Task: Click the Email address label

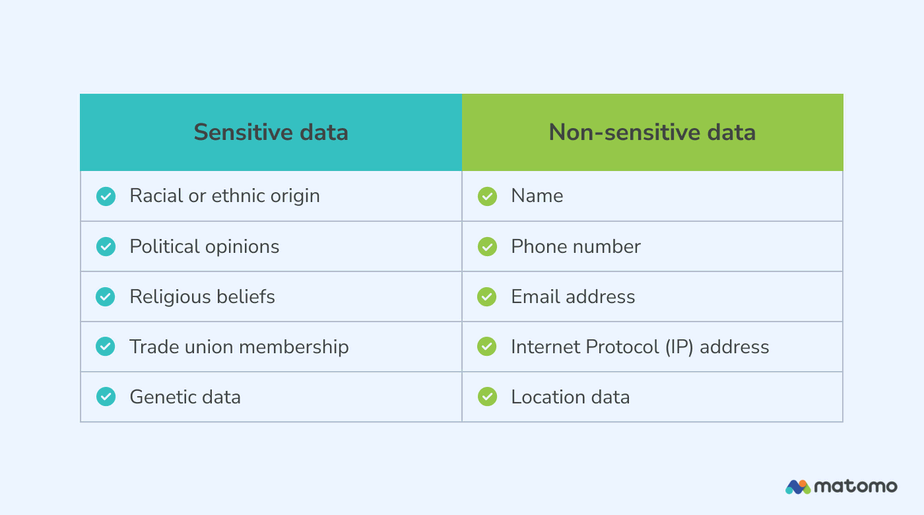Action: click(573, 297)
